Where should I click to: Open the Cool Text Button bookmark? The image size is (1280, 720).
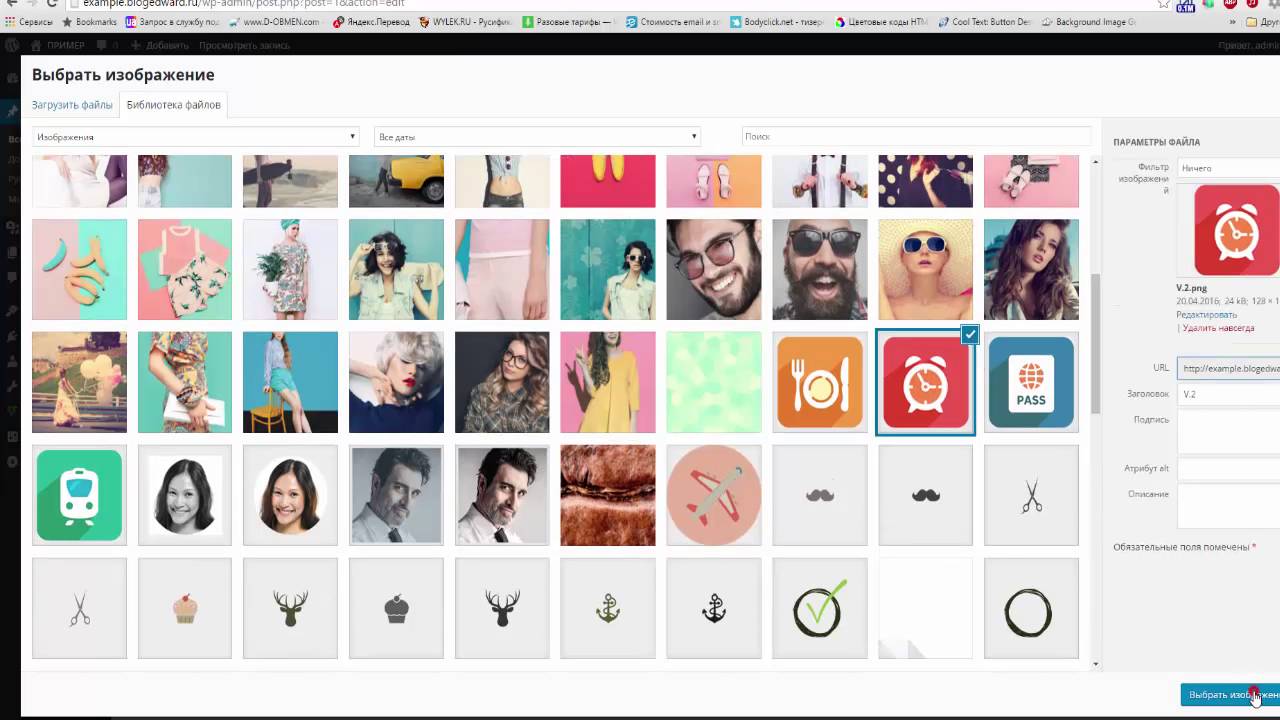click(x=984, y=22)
